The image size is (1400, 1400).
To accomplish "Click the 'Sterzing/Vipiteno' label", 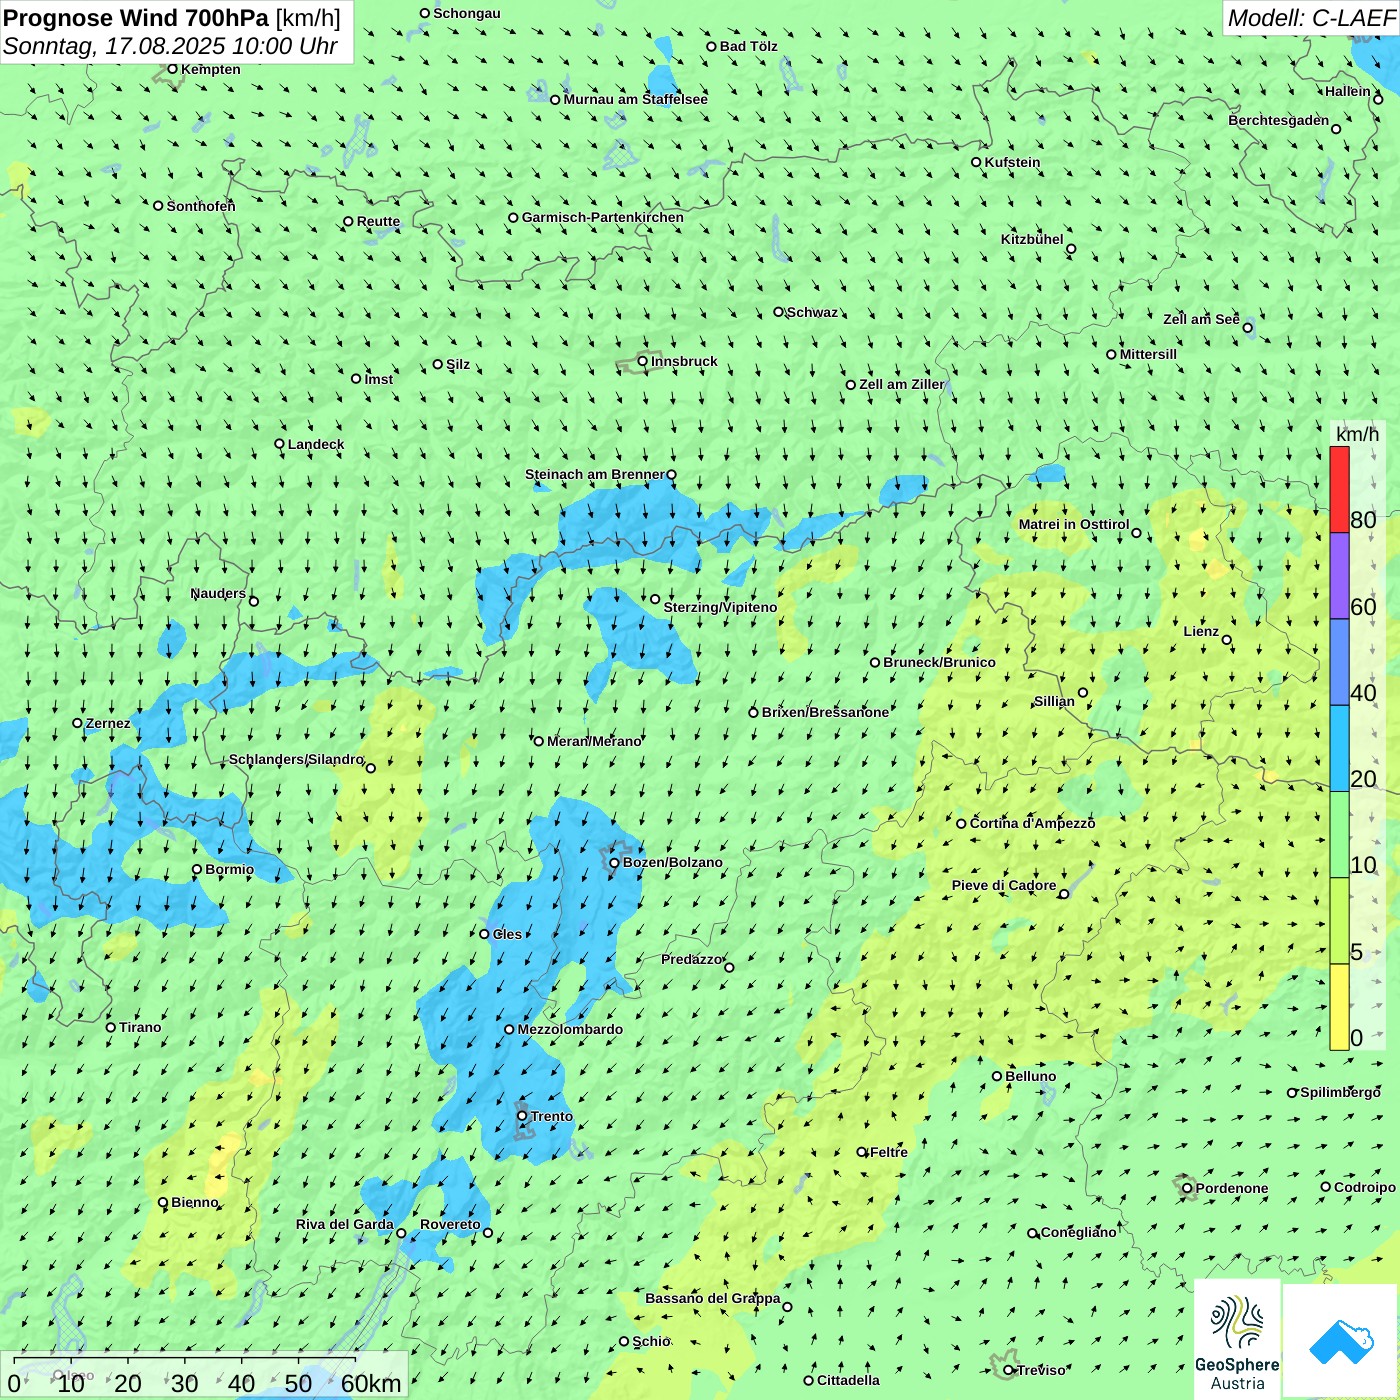I will pos(720,607).
